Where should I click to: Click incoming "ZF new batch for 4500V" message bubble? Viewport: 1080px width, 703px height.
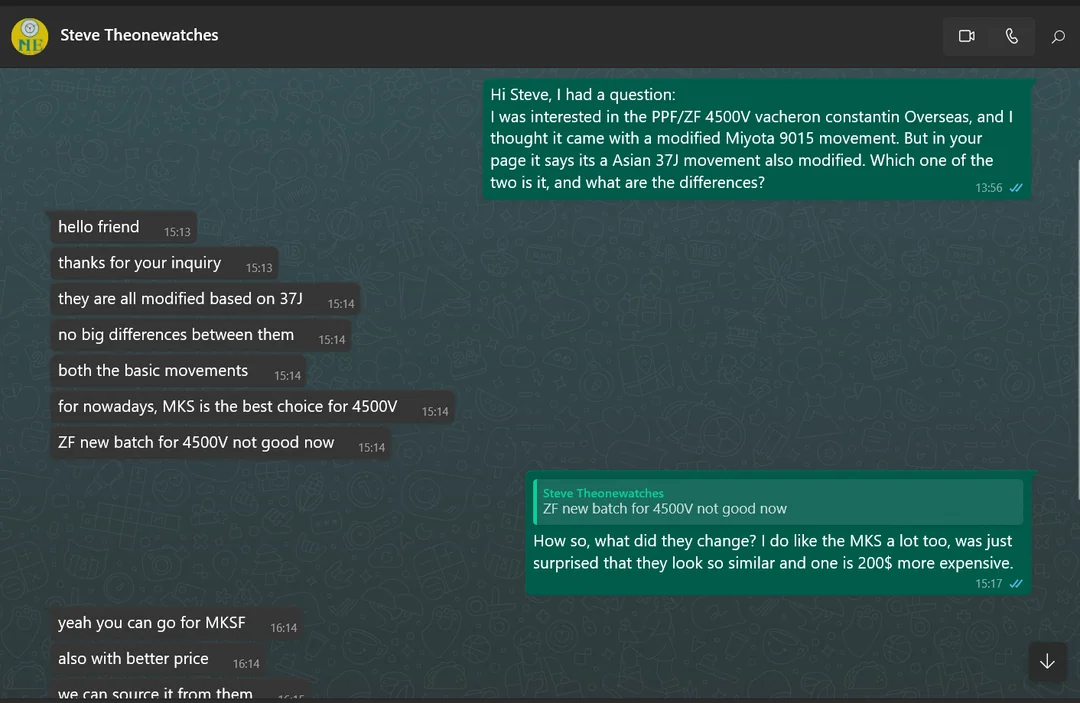coord(220,443)
